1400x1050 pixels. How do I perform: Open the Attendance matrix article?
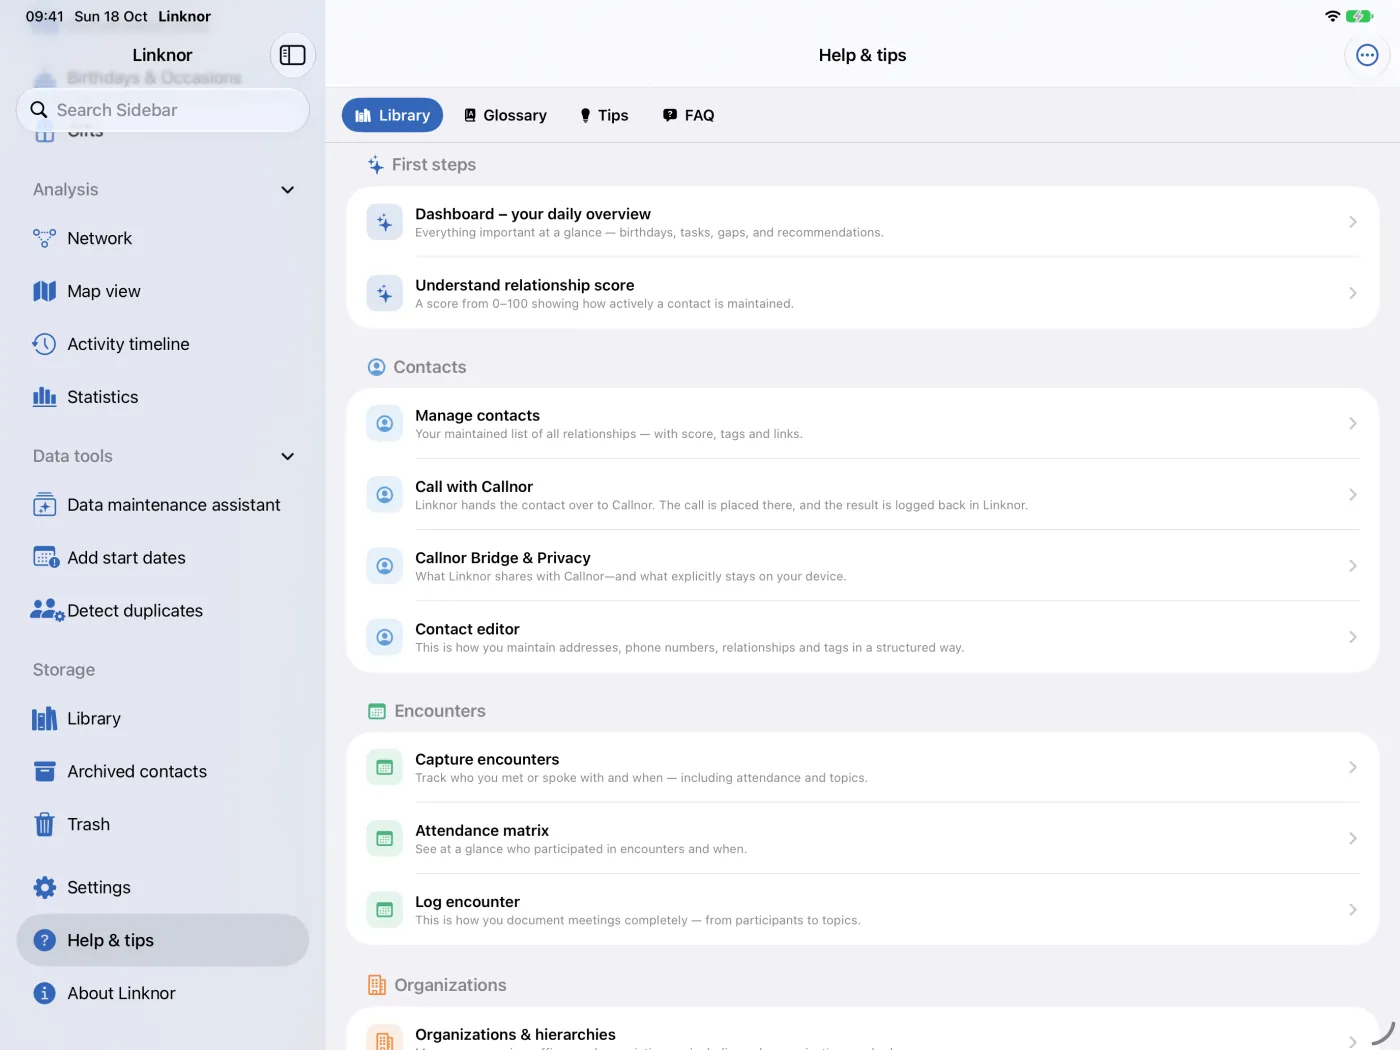pos(862,839)
